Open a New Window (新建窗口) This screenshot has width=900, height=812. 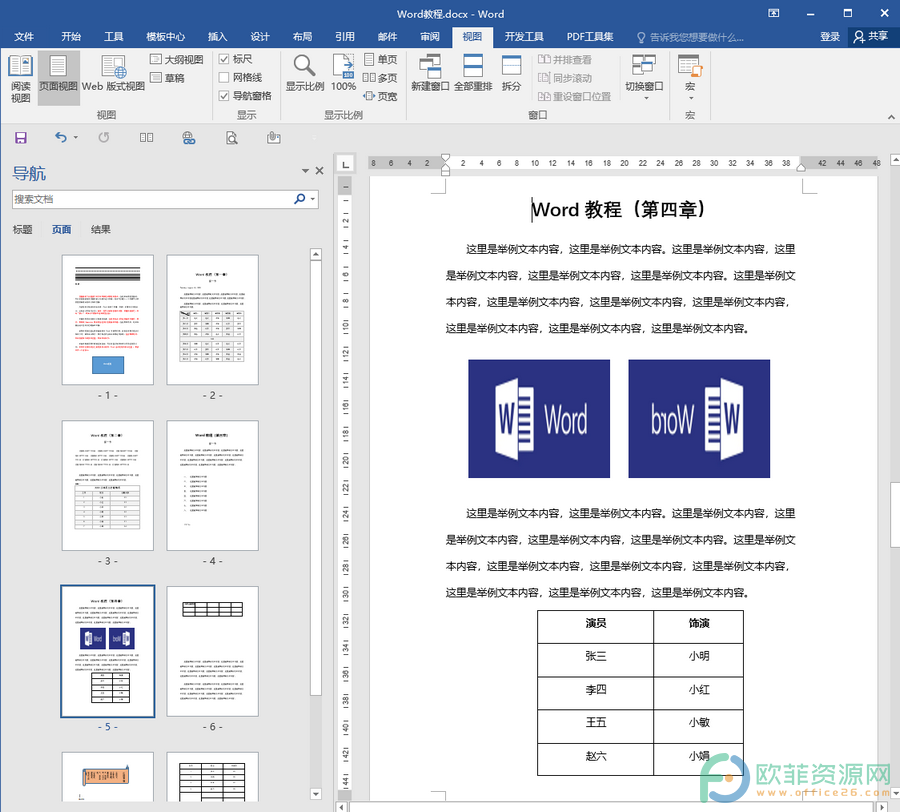pyautogui.click(x=430, y=73)
